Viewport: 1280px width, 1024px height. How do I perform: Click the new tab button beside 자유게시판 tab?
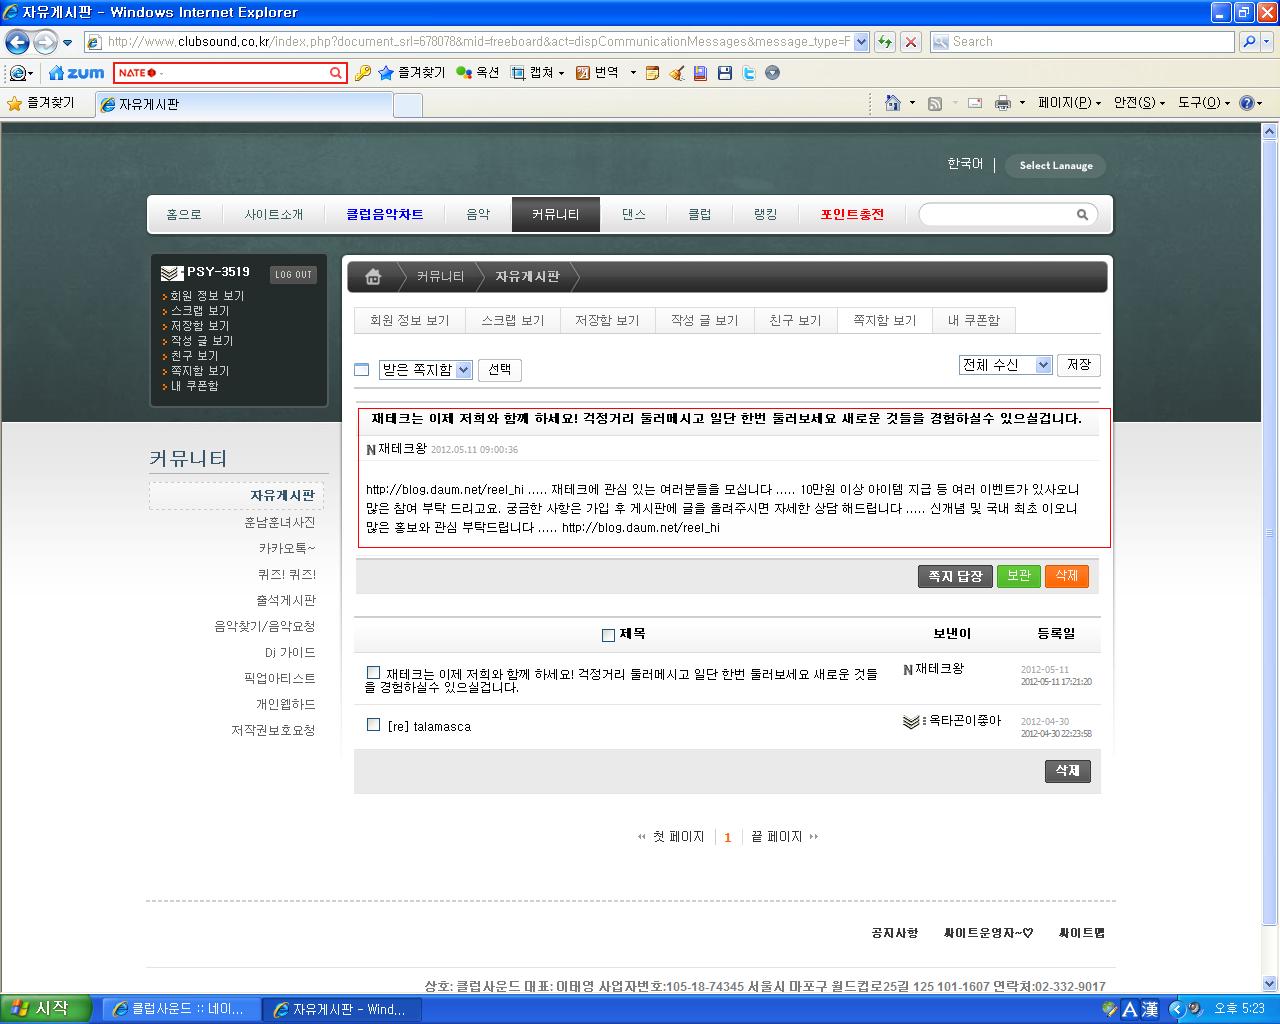(408, 104)
